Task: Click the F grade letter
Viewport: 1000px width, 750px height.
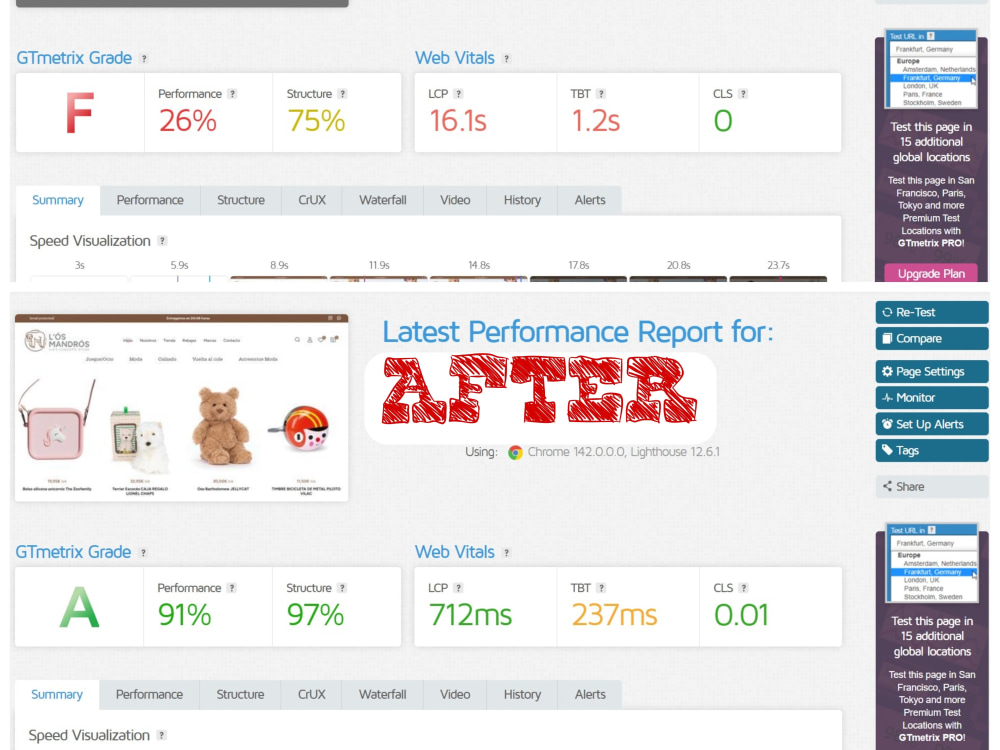Action: [x=80, y=113]
